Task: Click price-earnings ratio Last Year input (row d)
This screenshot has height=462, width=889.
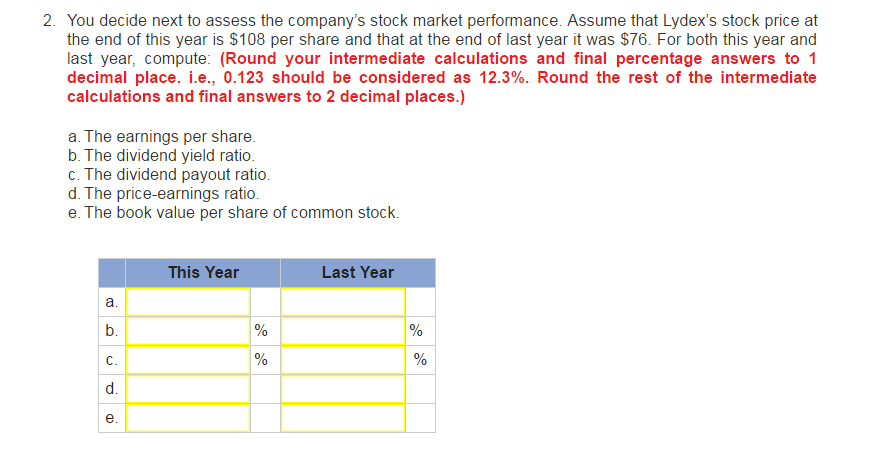Action: (x=342, y=388)
